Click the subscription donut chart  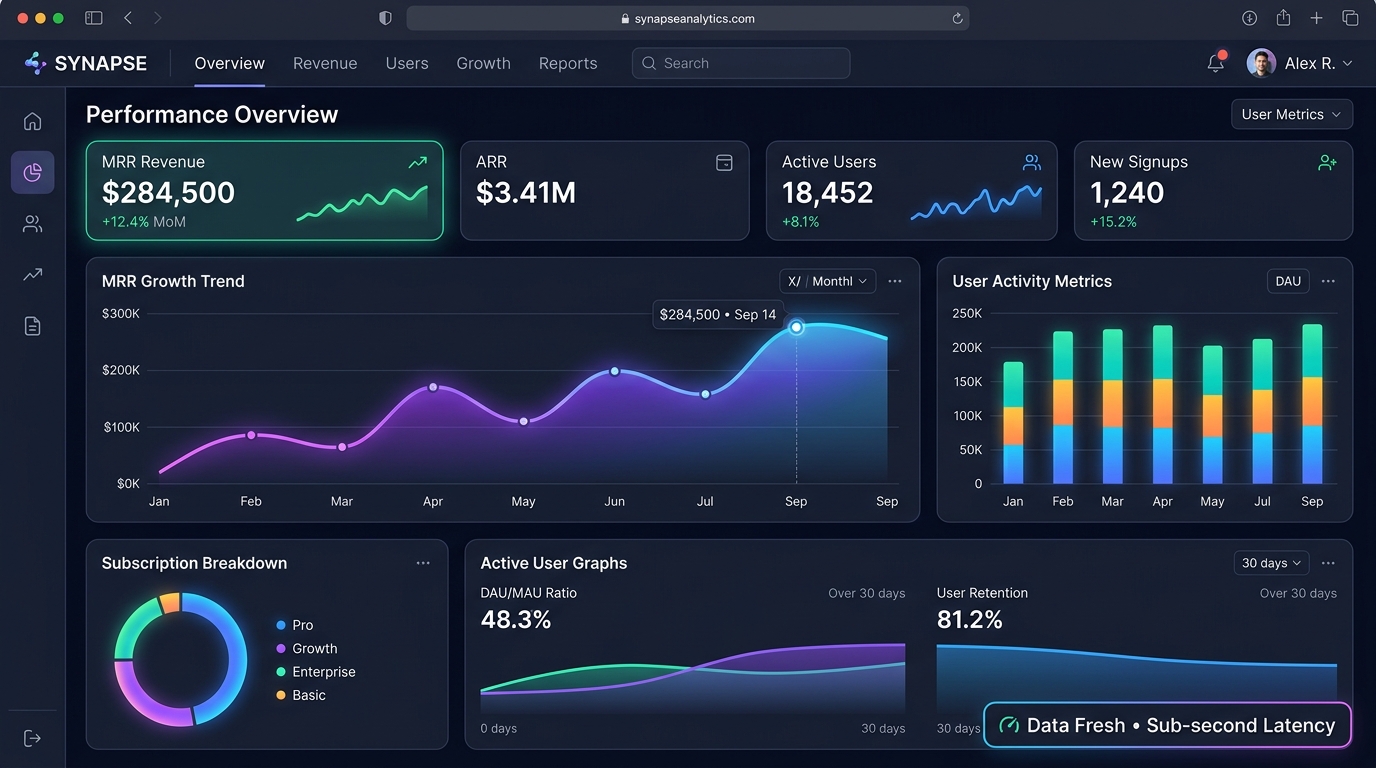[180, 658]
